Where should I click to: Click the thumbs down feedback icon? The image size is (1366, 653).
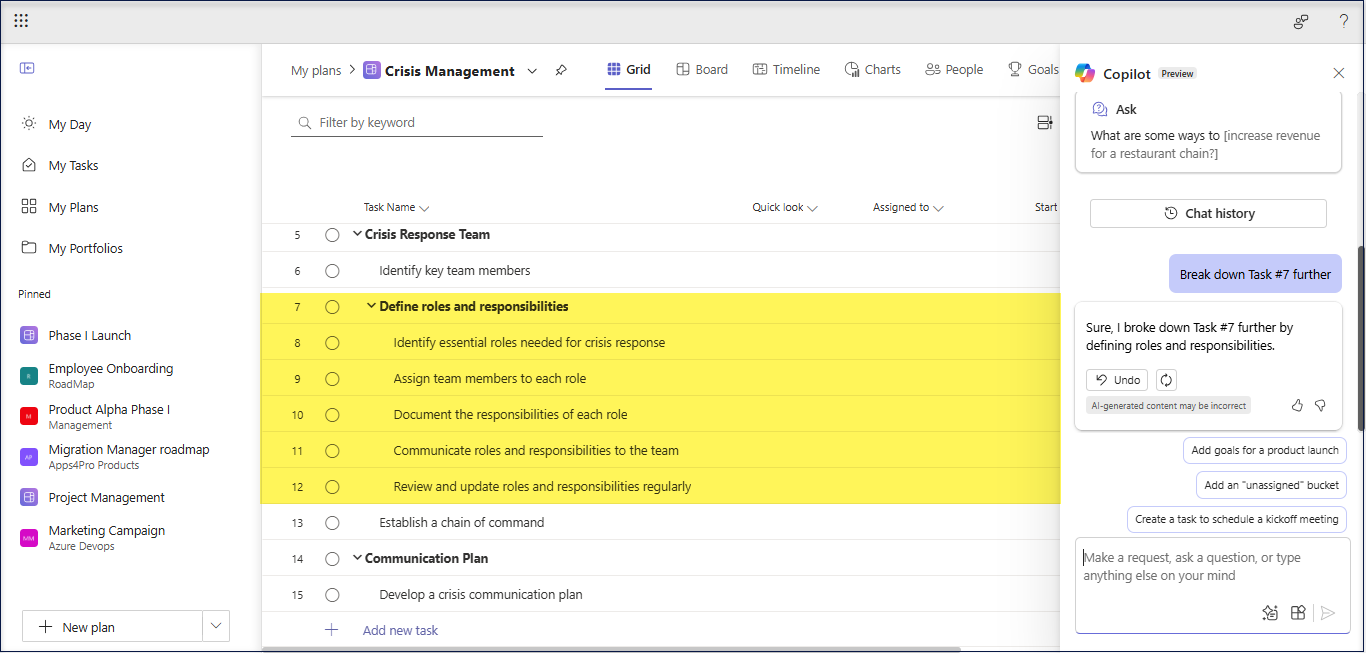click(1320, 405)
